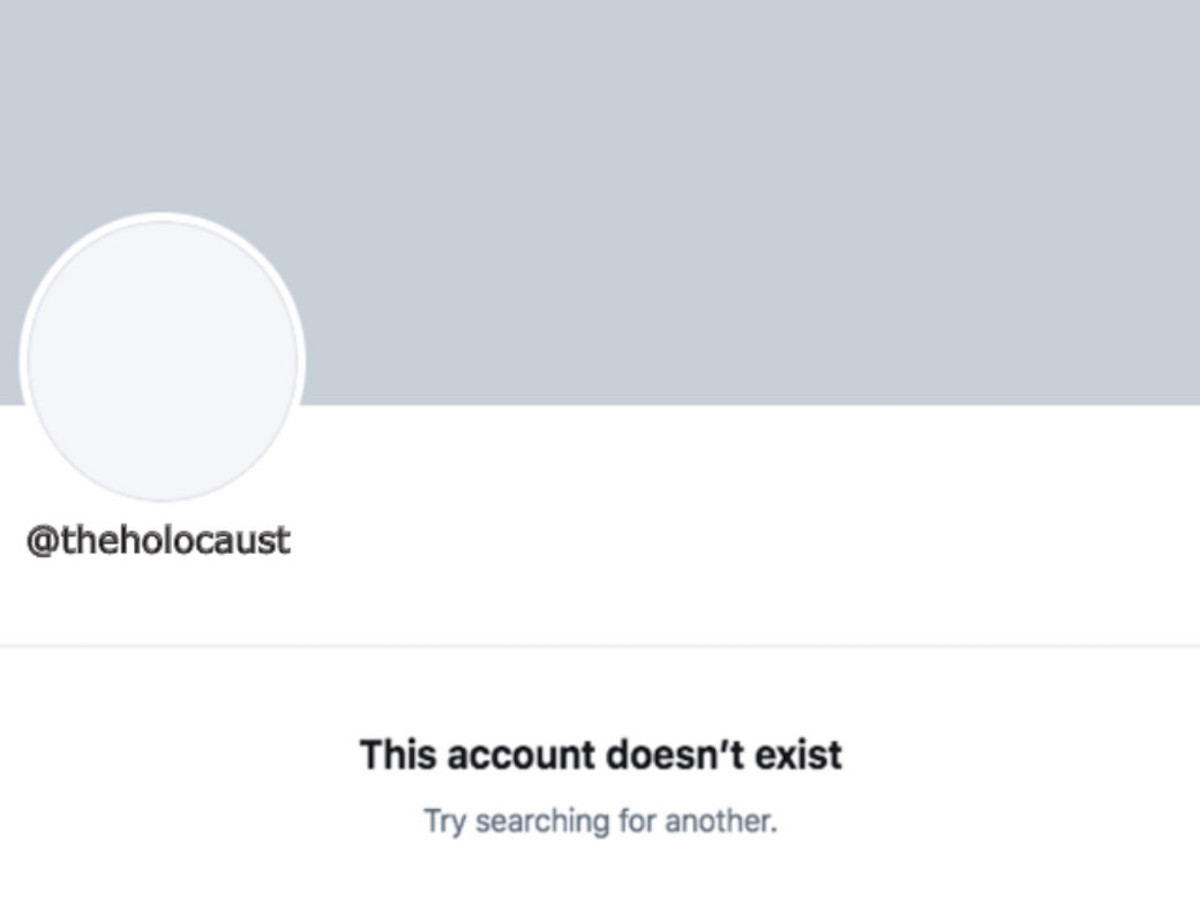Select the @theholocaust handle text
Image resolution: width=1200 pixels, height=923 pixels.
pyautogui.click(x=158, y=541)
